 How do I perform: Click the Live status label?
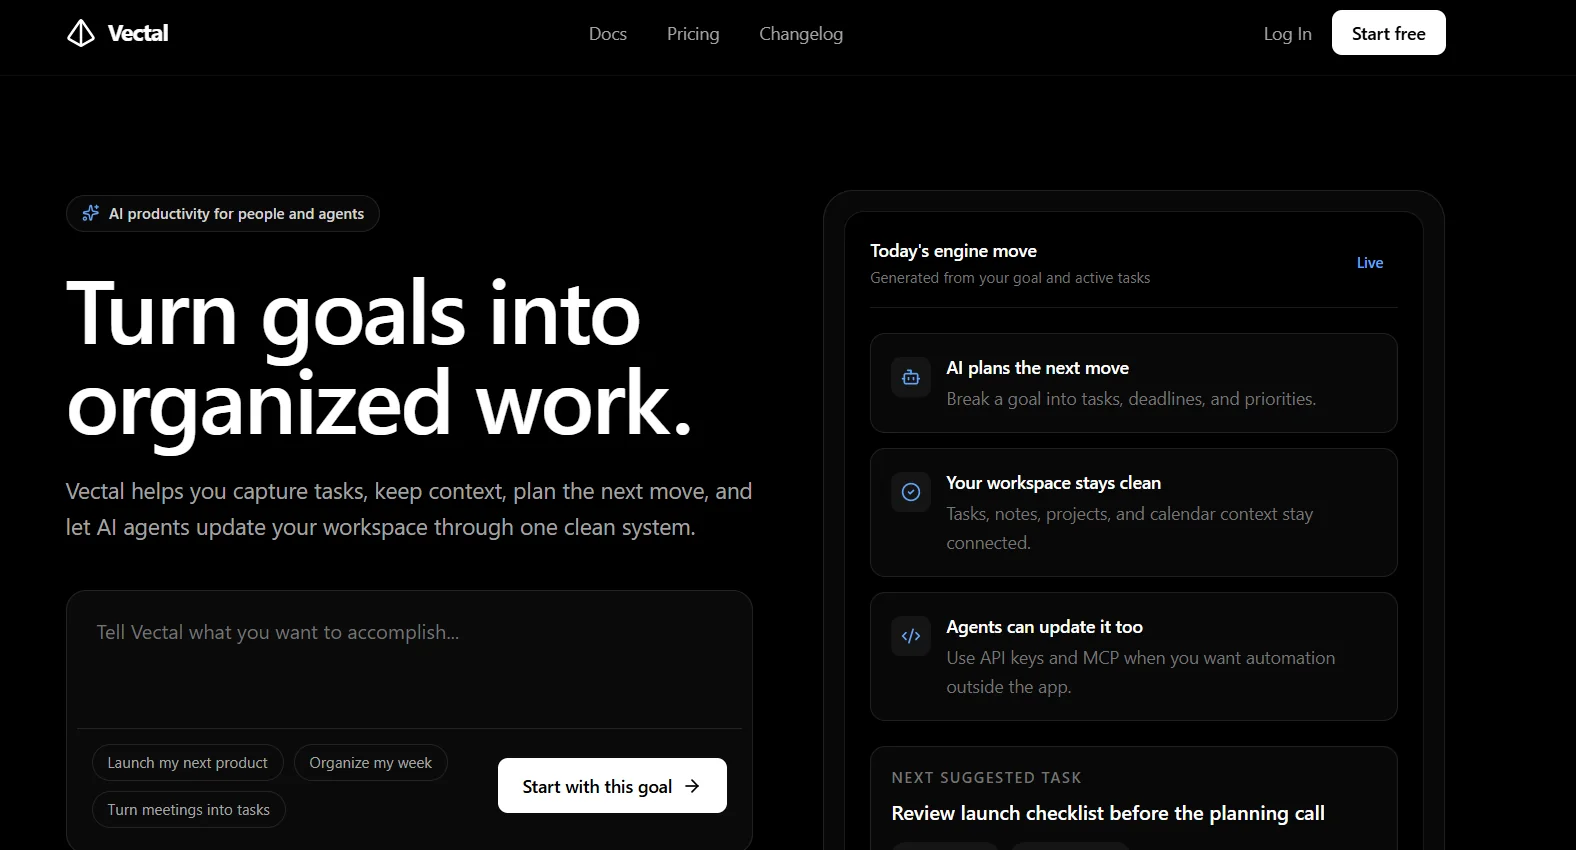1370,263
